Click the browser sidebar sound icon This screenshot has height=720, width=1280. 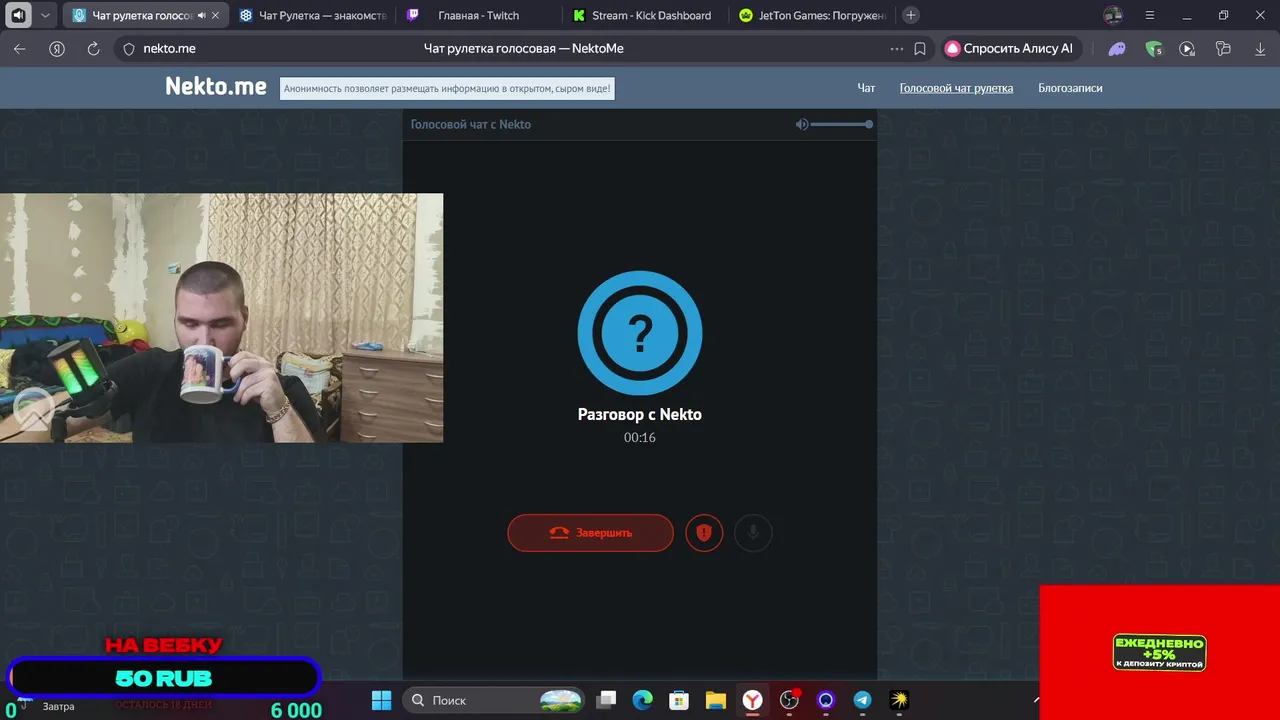click(x=18, y=15)
